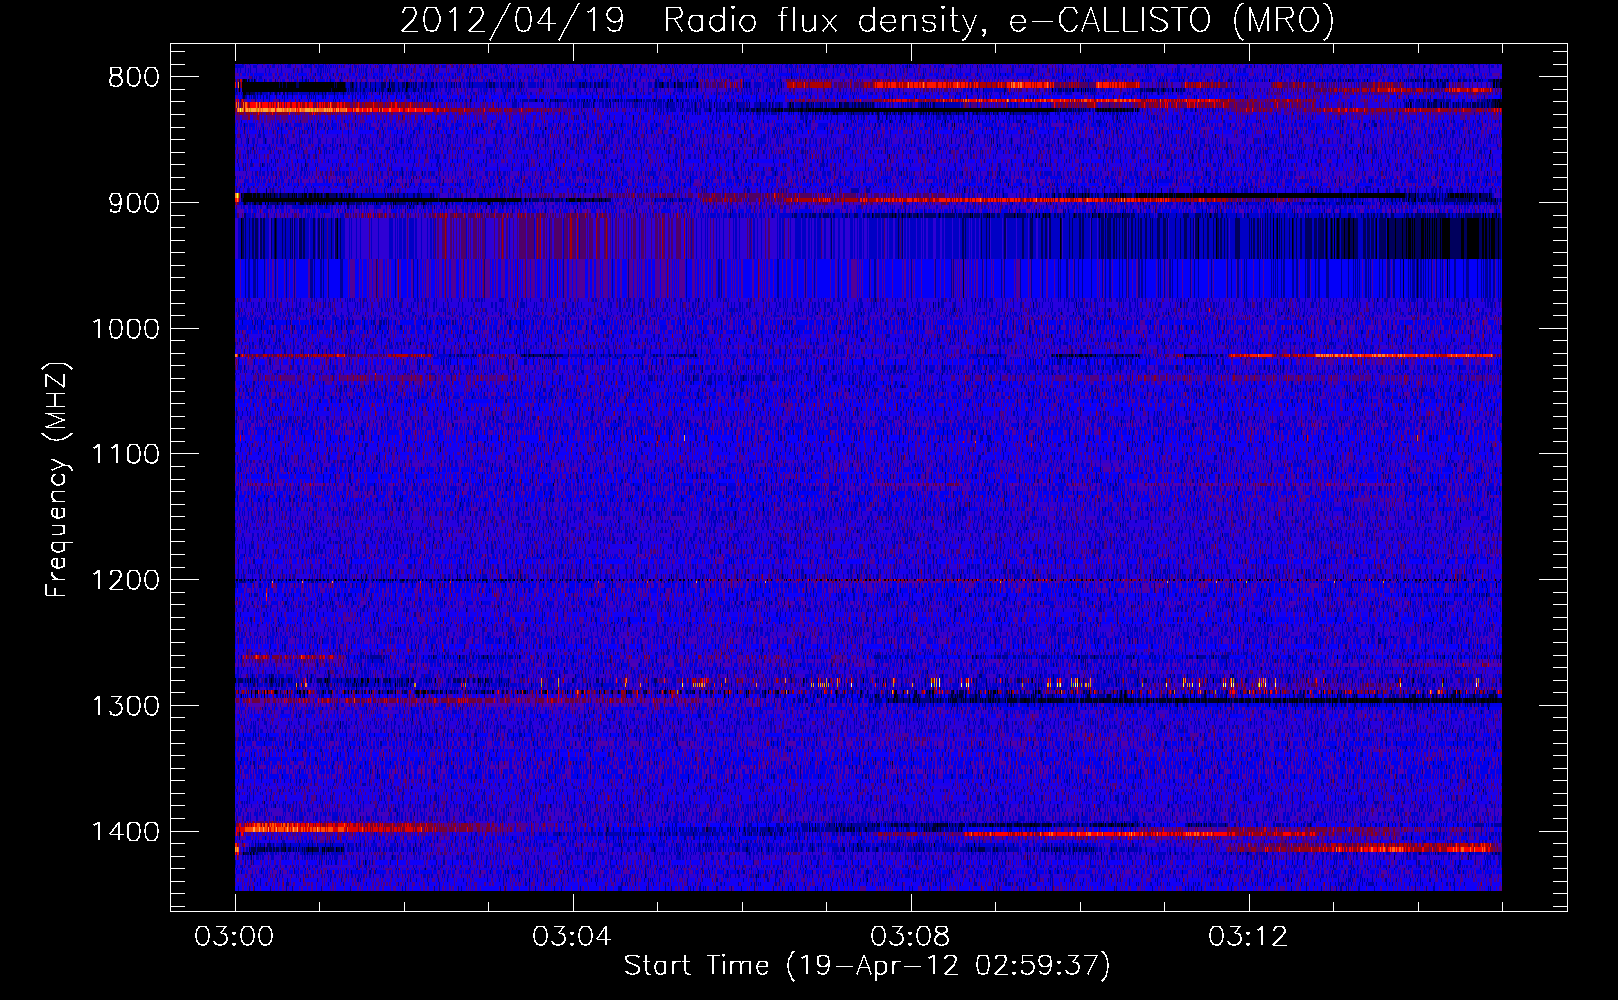Click the 03:08 time axis label

[910, 937]
